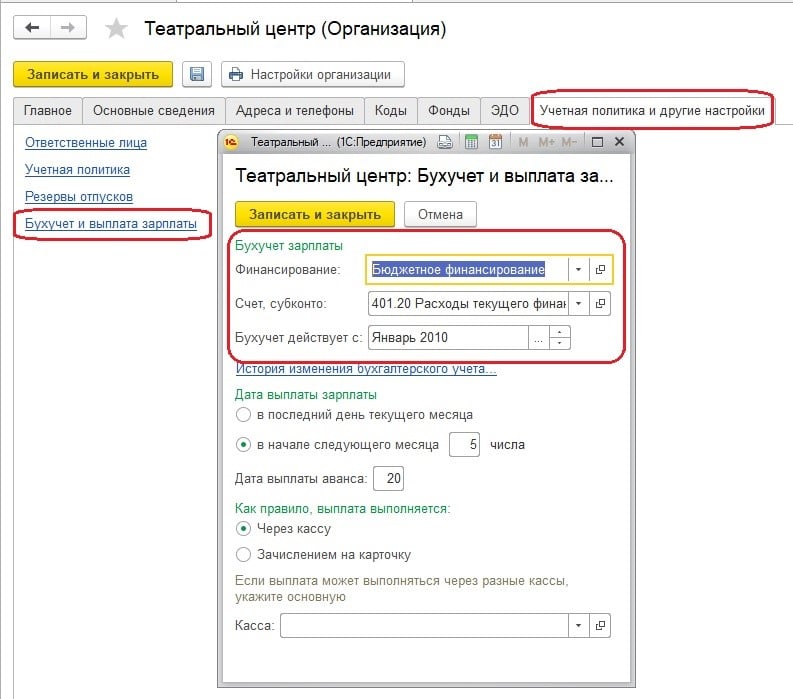Expand the Финансирование dropdown list

tap(578, 270)
